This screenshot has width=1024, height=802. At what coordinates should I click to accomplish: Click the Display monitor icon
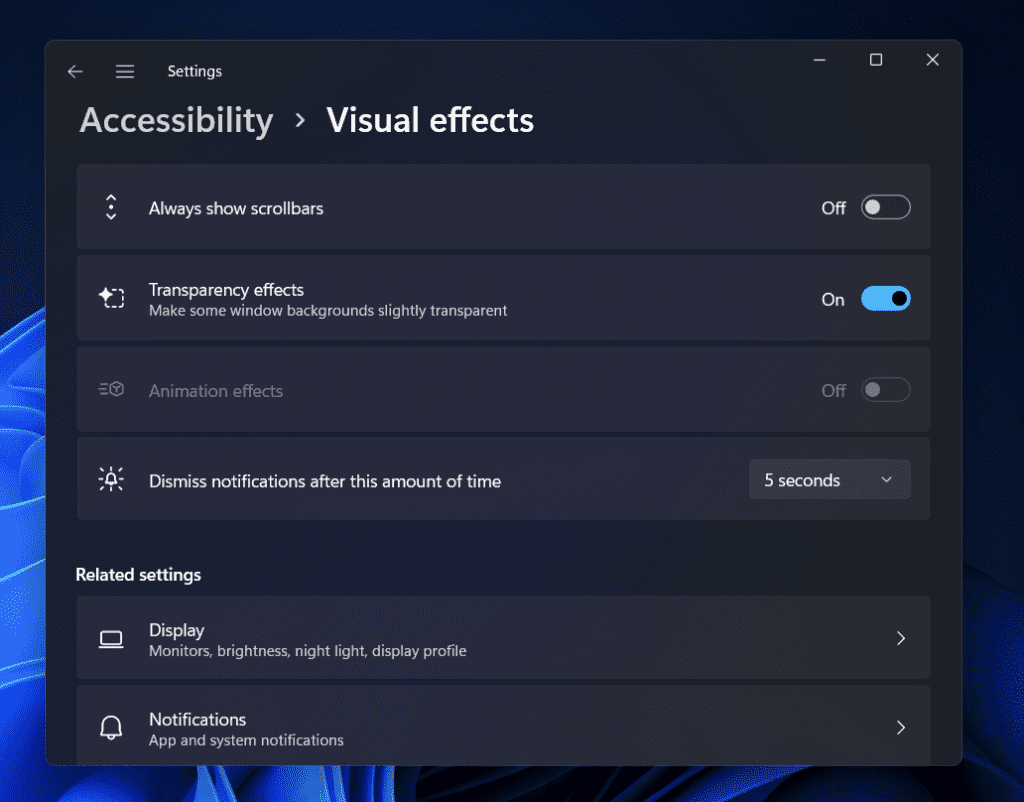pyautogui.click(x=111, y=637)
